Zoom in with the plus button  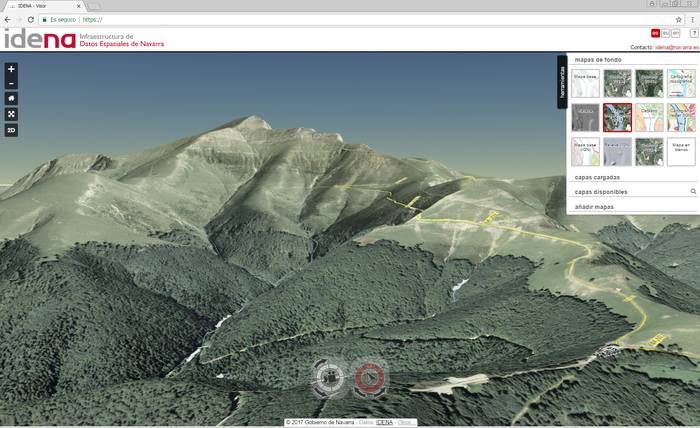[11, 69]
